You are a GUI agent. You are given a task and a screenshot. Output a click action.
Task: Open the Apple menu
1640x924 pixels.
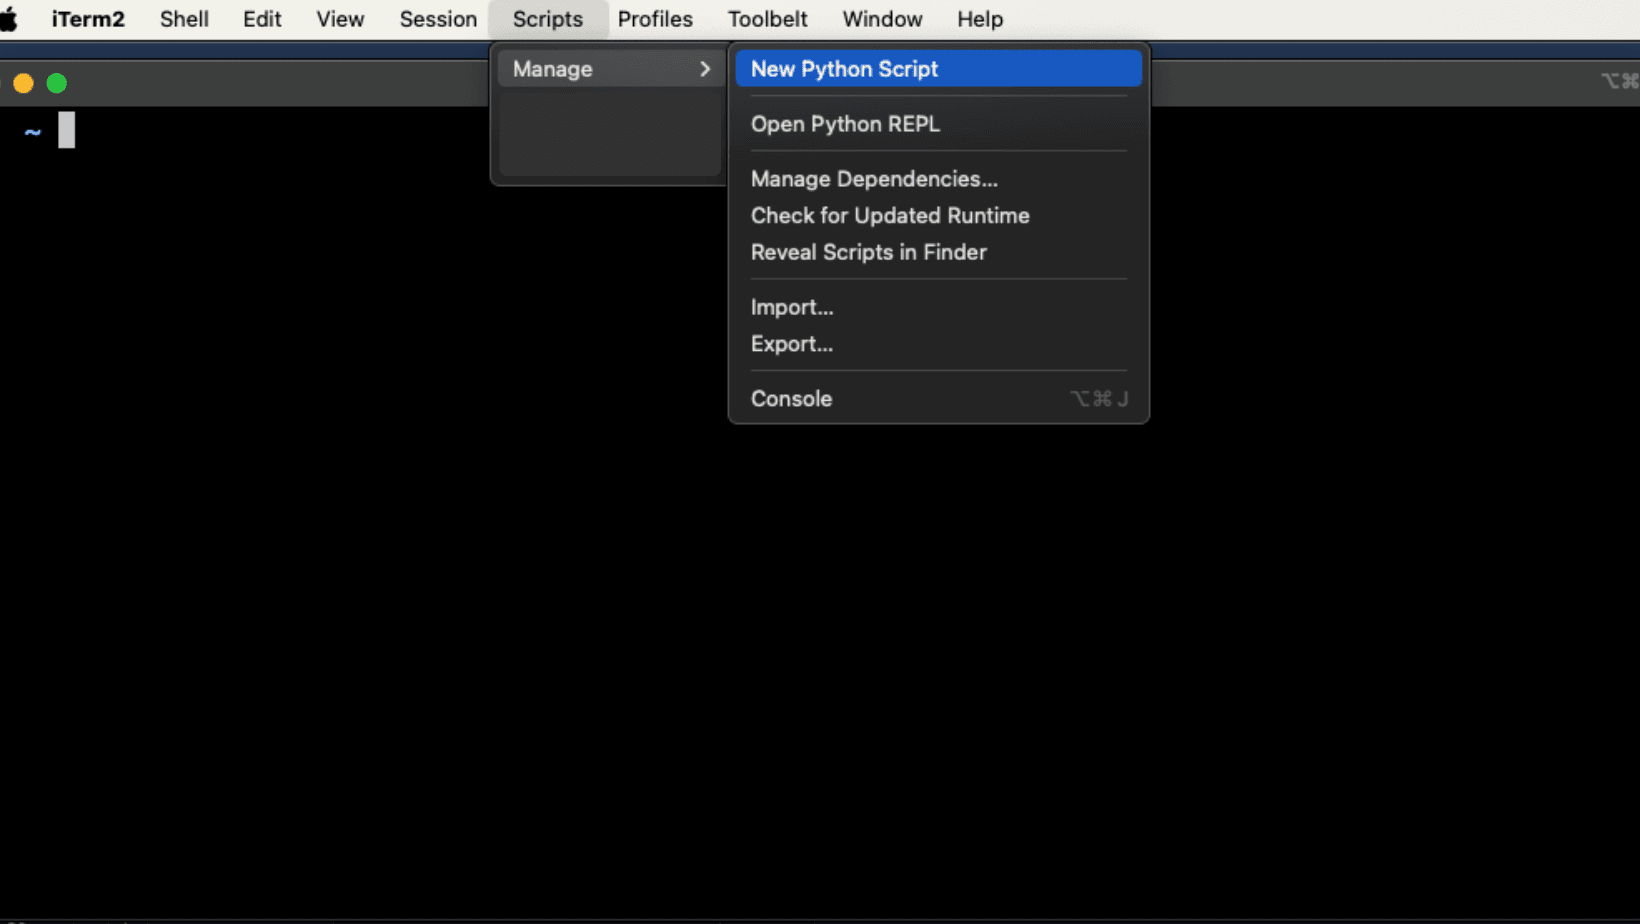click(x=8, y=19)
